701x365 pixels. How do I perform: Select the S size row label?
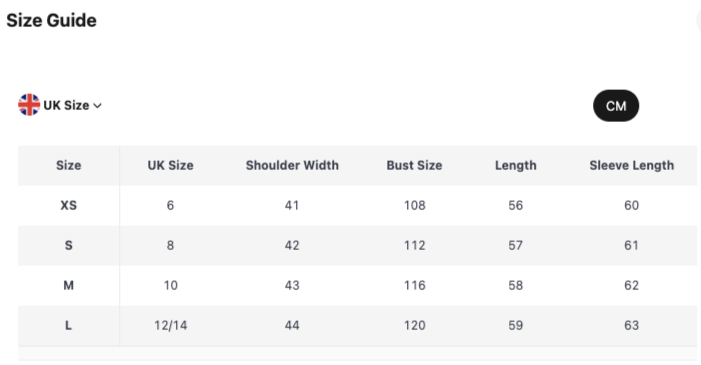68,245
